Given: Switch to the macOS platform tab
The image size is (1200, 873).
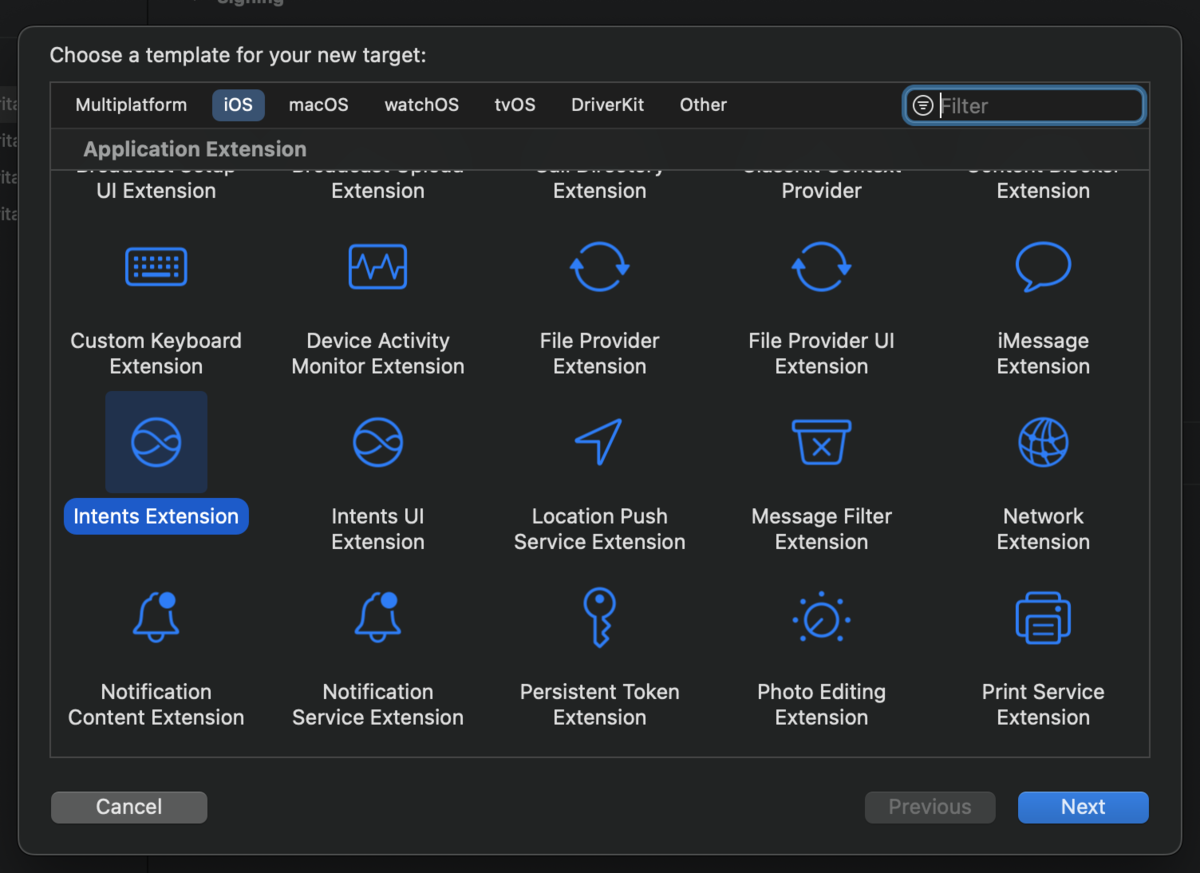Looking at the screenshot, I should point(319,105).
